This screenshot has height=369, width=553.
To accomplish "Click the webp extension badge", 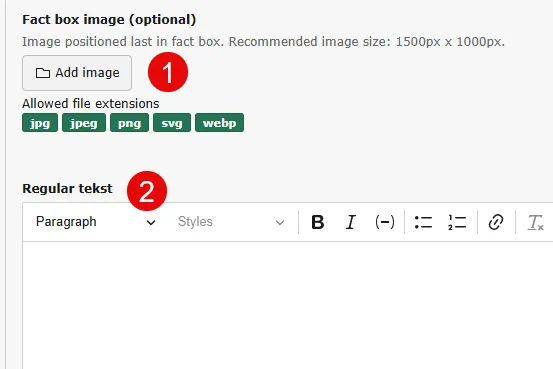I will (219, 123).
